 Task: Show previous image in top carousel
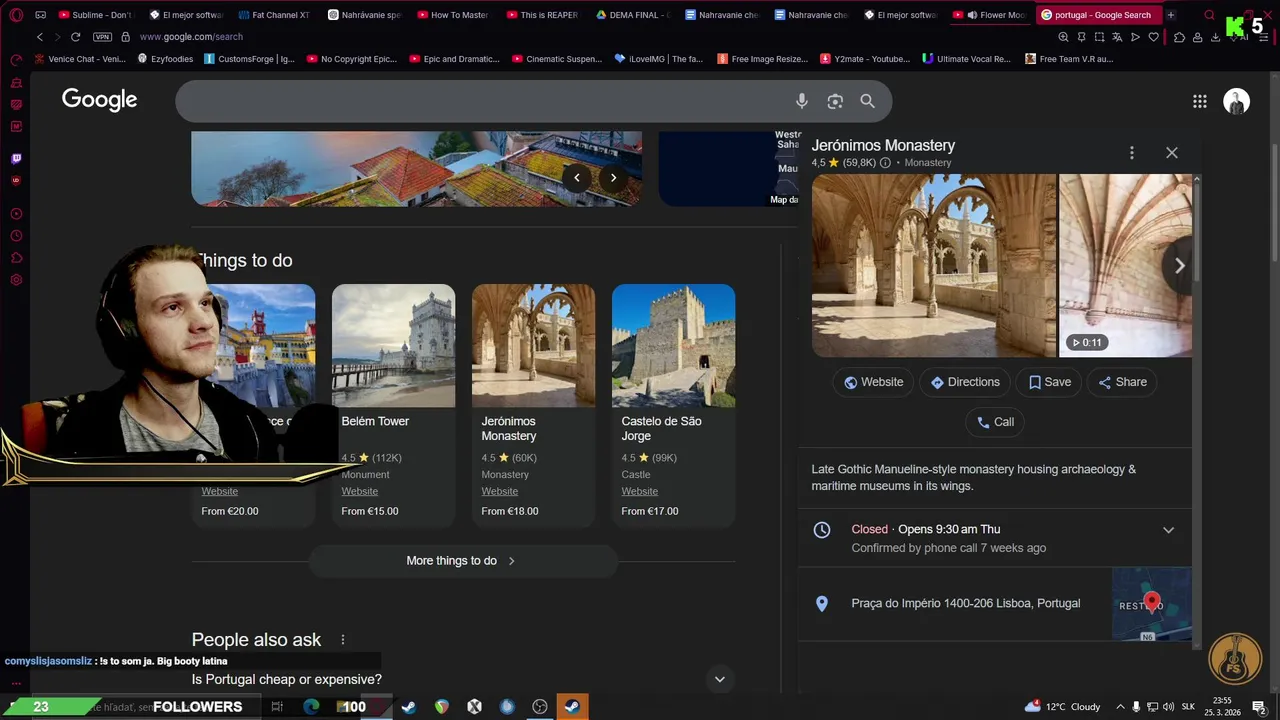click(x=576, y=178)
